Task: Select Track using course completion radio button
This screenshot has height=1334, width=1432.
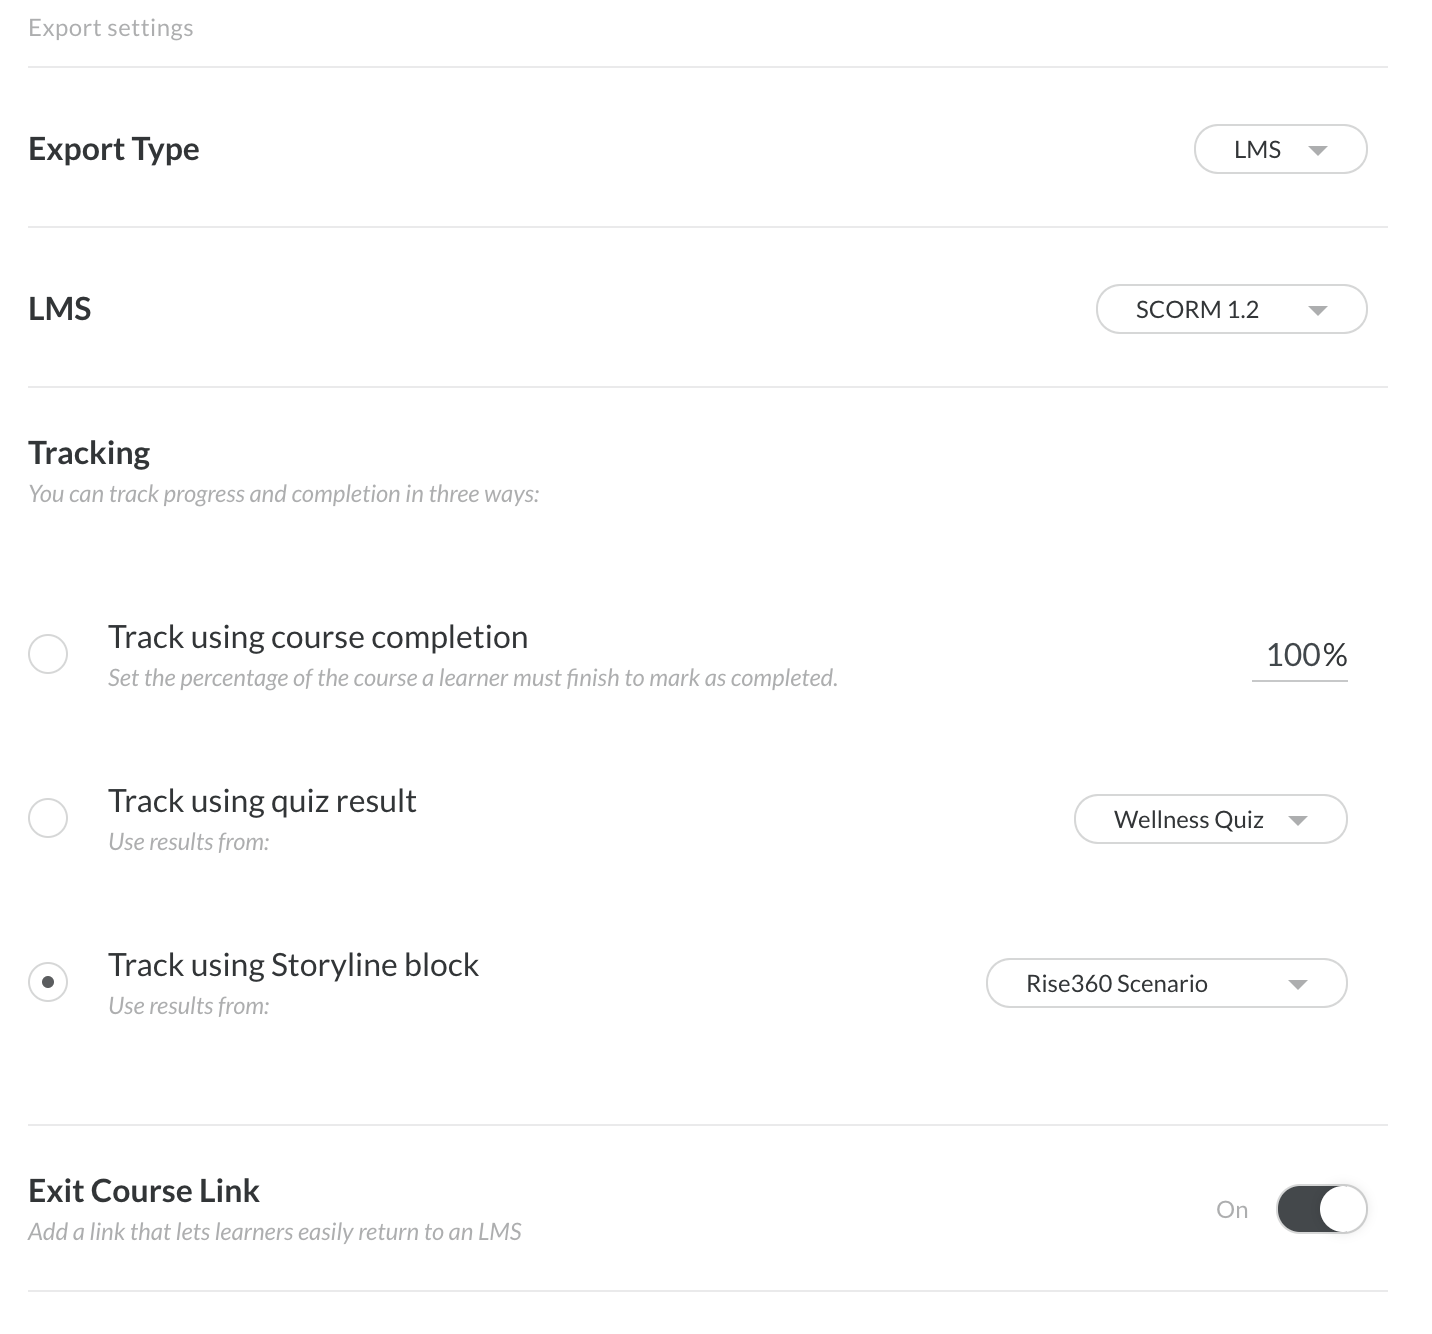Action: pyautogui.click(x=48, y=654)
